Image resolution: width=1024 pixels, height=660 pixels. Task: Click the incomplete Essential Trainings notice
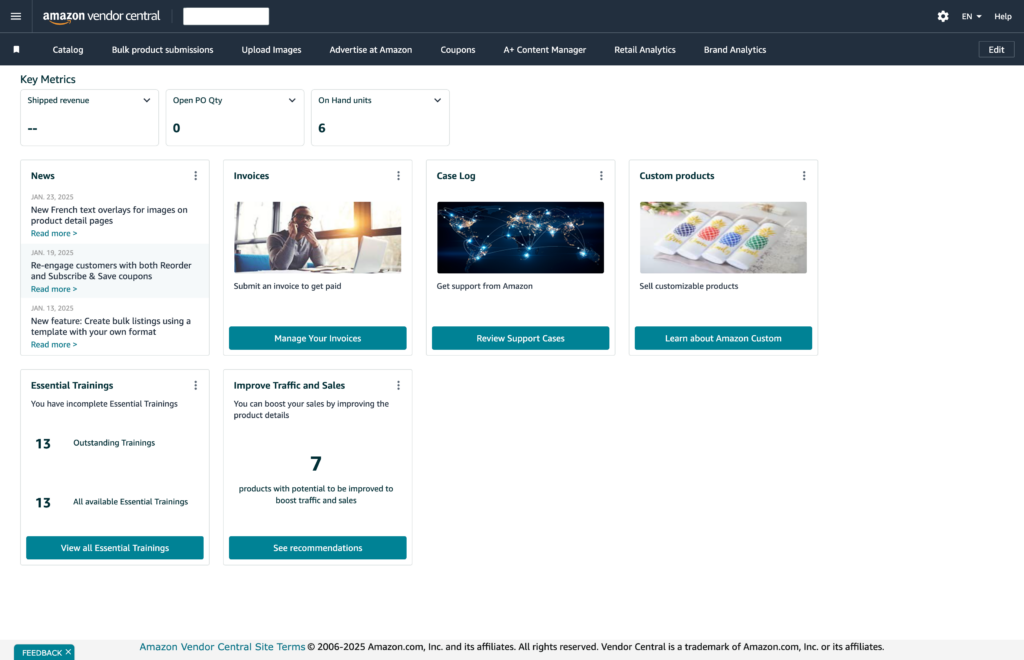coord(104,403)
